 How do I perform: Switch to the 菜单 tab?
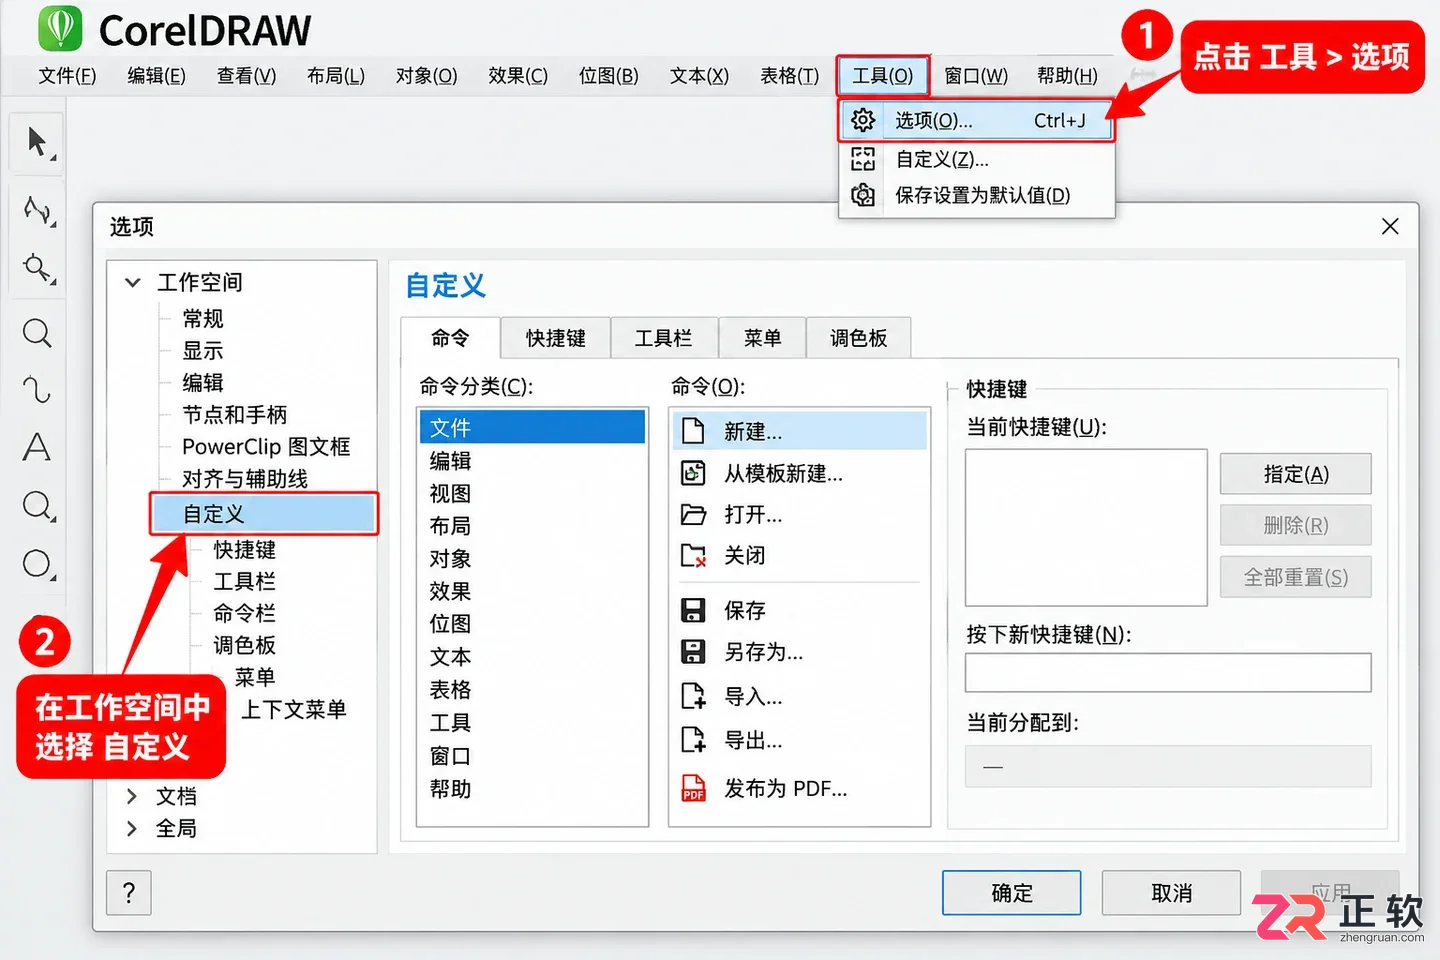click(762, 338)
